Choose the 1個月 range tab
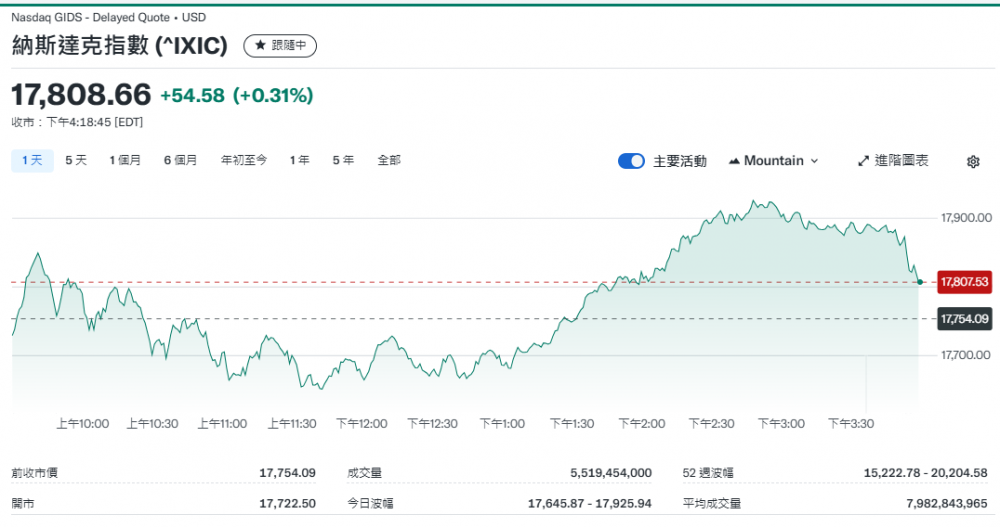This screenshot has width=1000, height=527. click(x=125, y=160)
